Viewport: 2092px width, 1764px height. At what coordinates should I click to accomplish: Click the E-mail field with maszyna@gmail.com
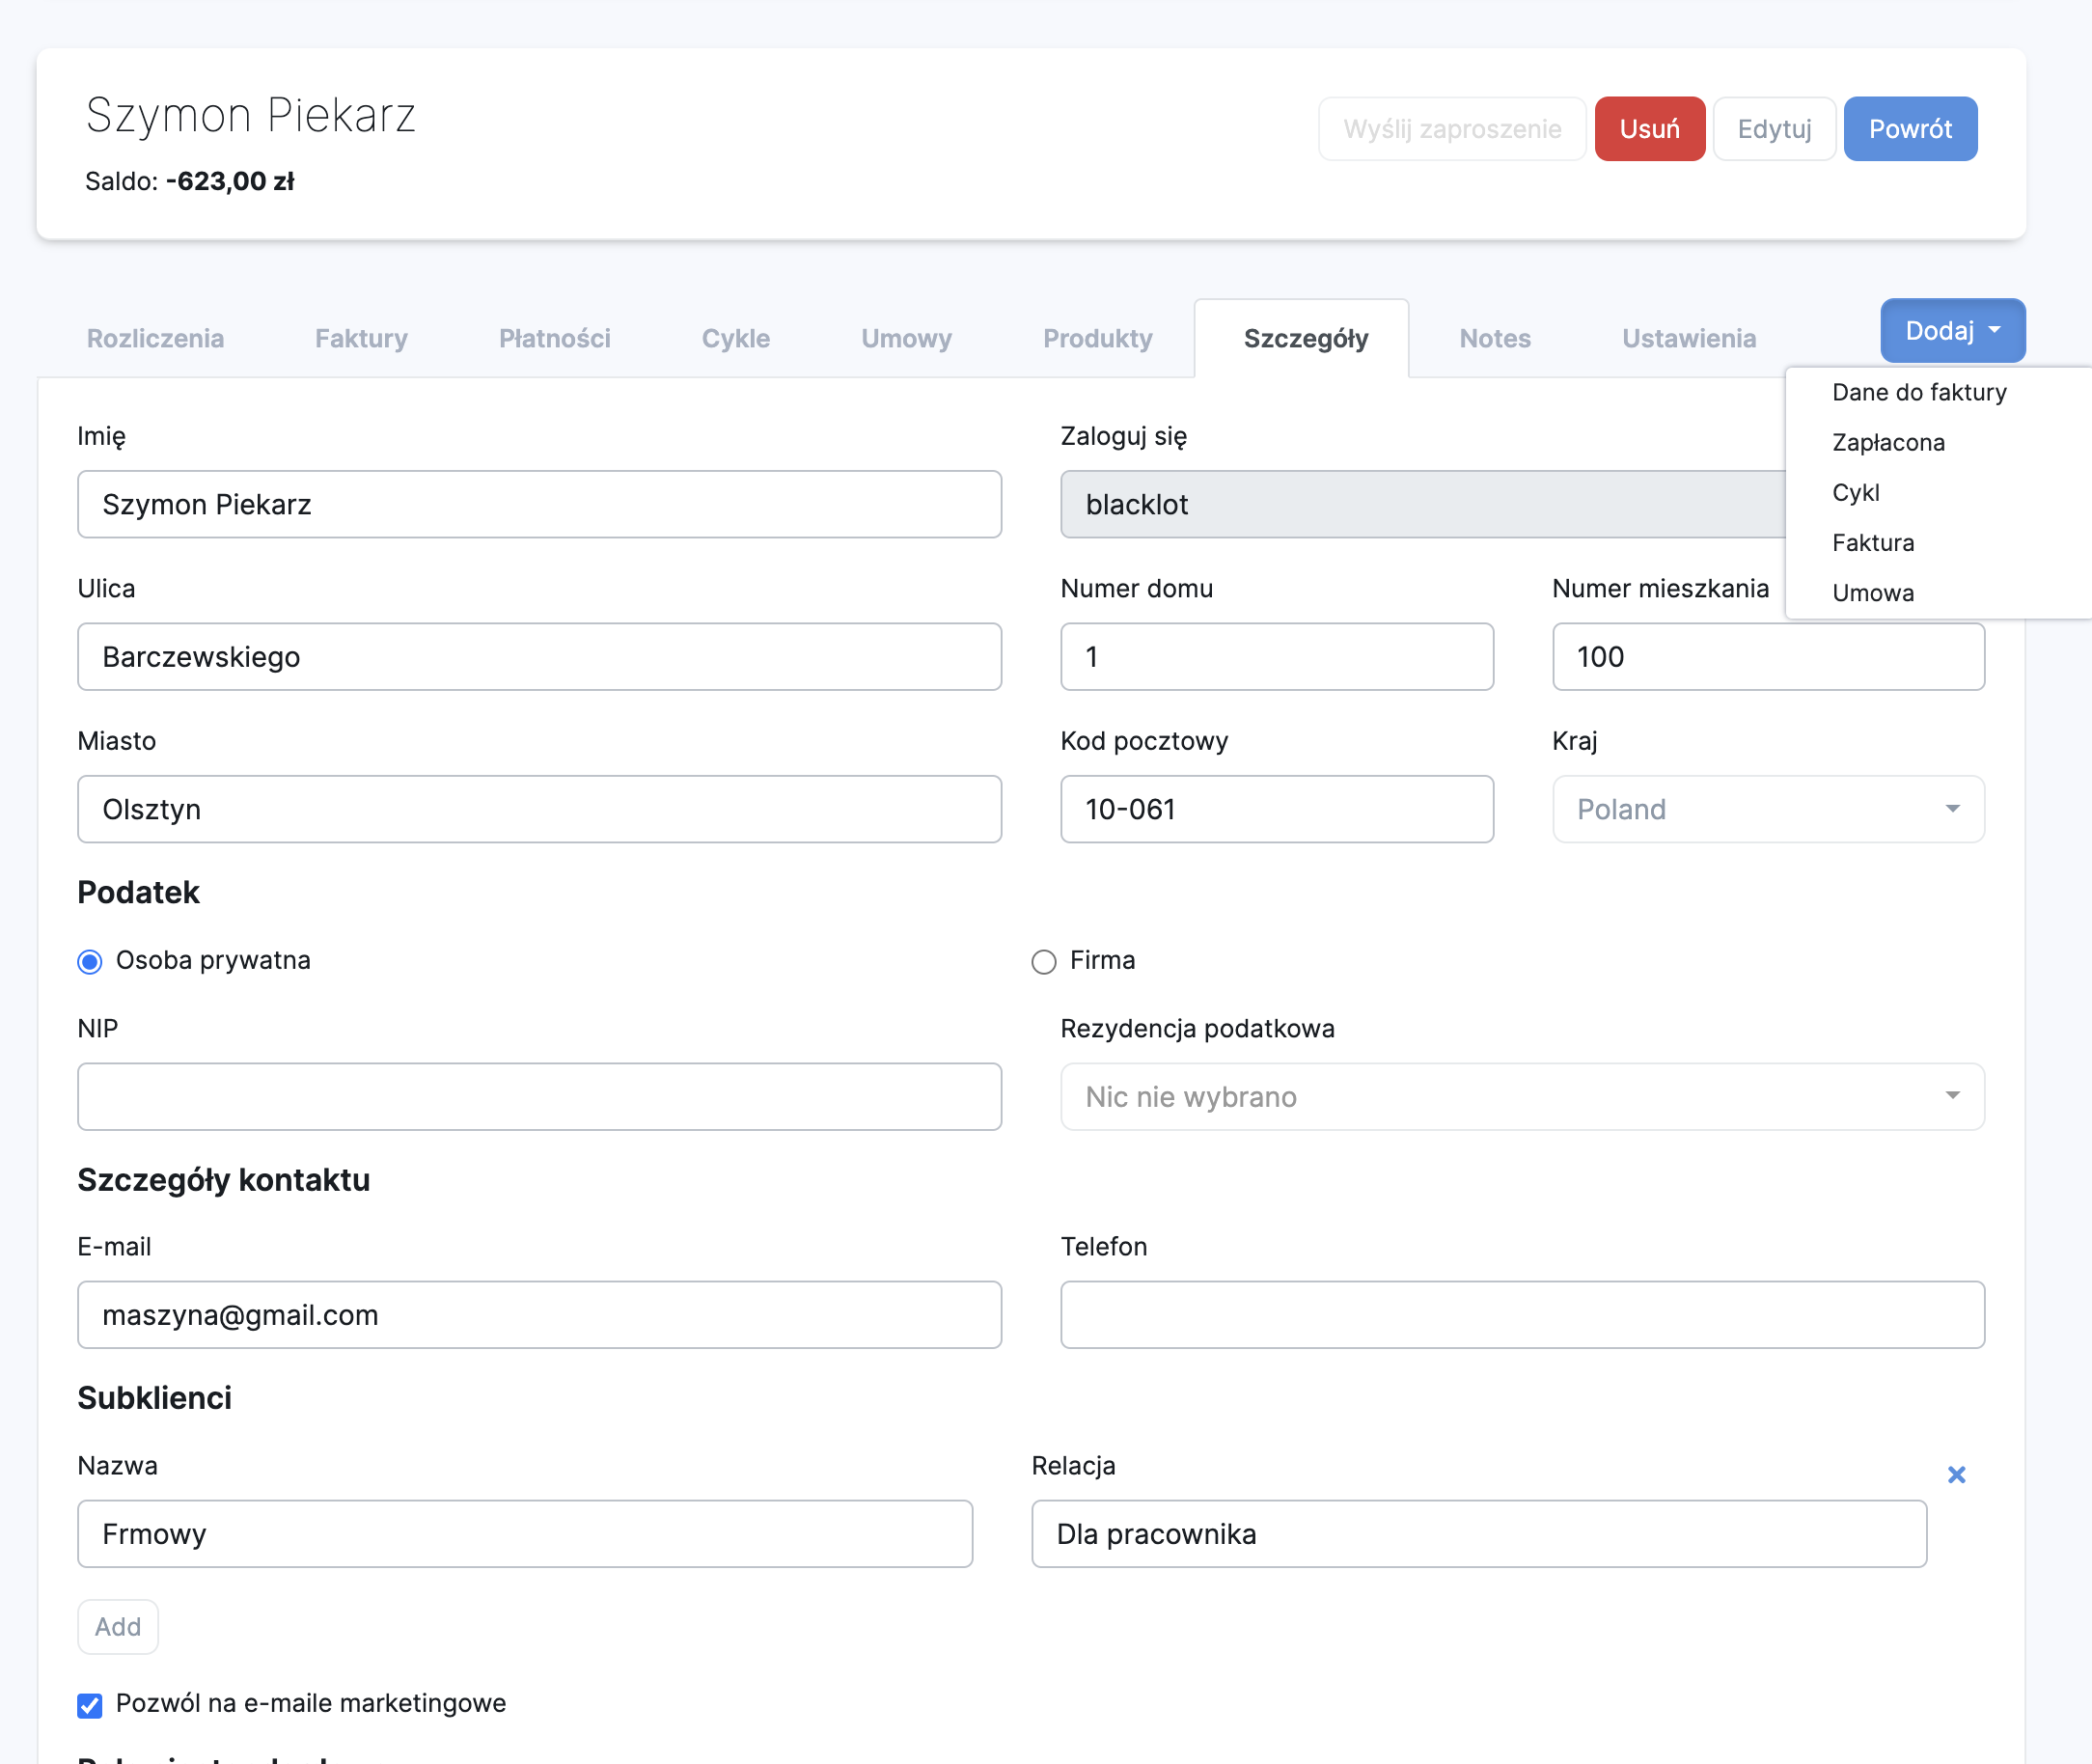(539, 1315)
